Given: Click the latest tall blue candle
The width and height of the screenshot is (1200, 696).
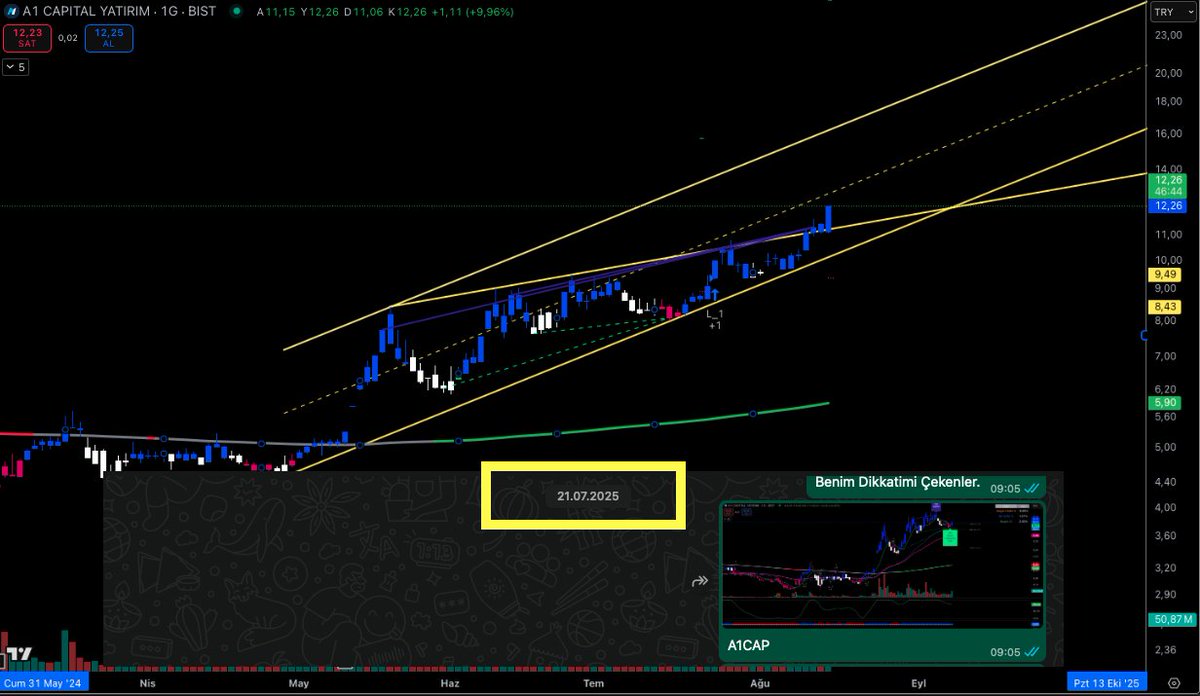Looking at the screenshot, I should pos(829,219).
